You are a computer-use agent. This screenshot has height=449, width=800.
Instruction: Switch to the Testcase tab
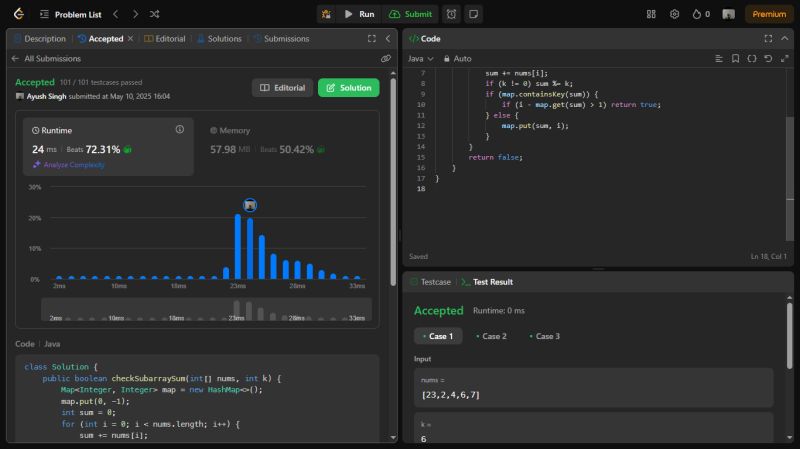(431, 282)
